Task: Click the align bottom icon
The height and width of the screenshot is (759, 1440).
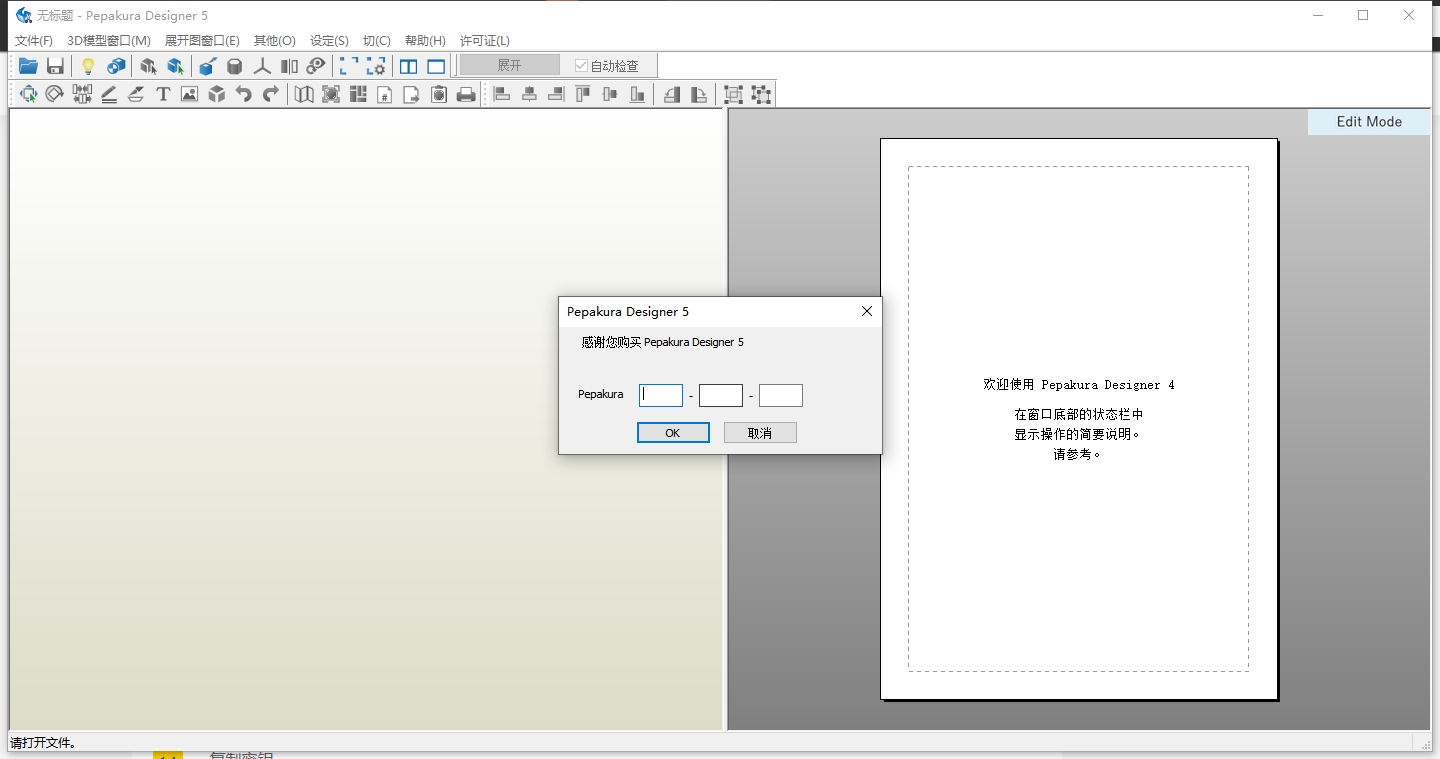Action: (637, 94)
